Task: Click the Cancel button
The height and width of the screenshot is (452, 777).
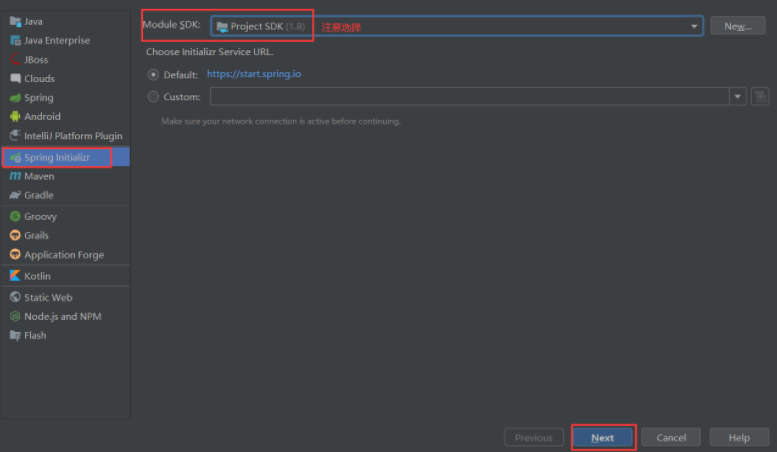Action: [671, 438]
